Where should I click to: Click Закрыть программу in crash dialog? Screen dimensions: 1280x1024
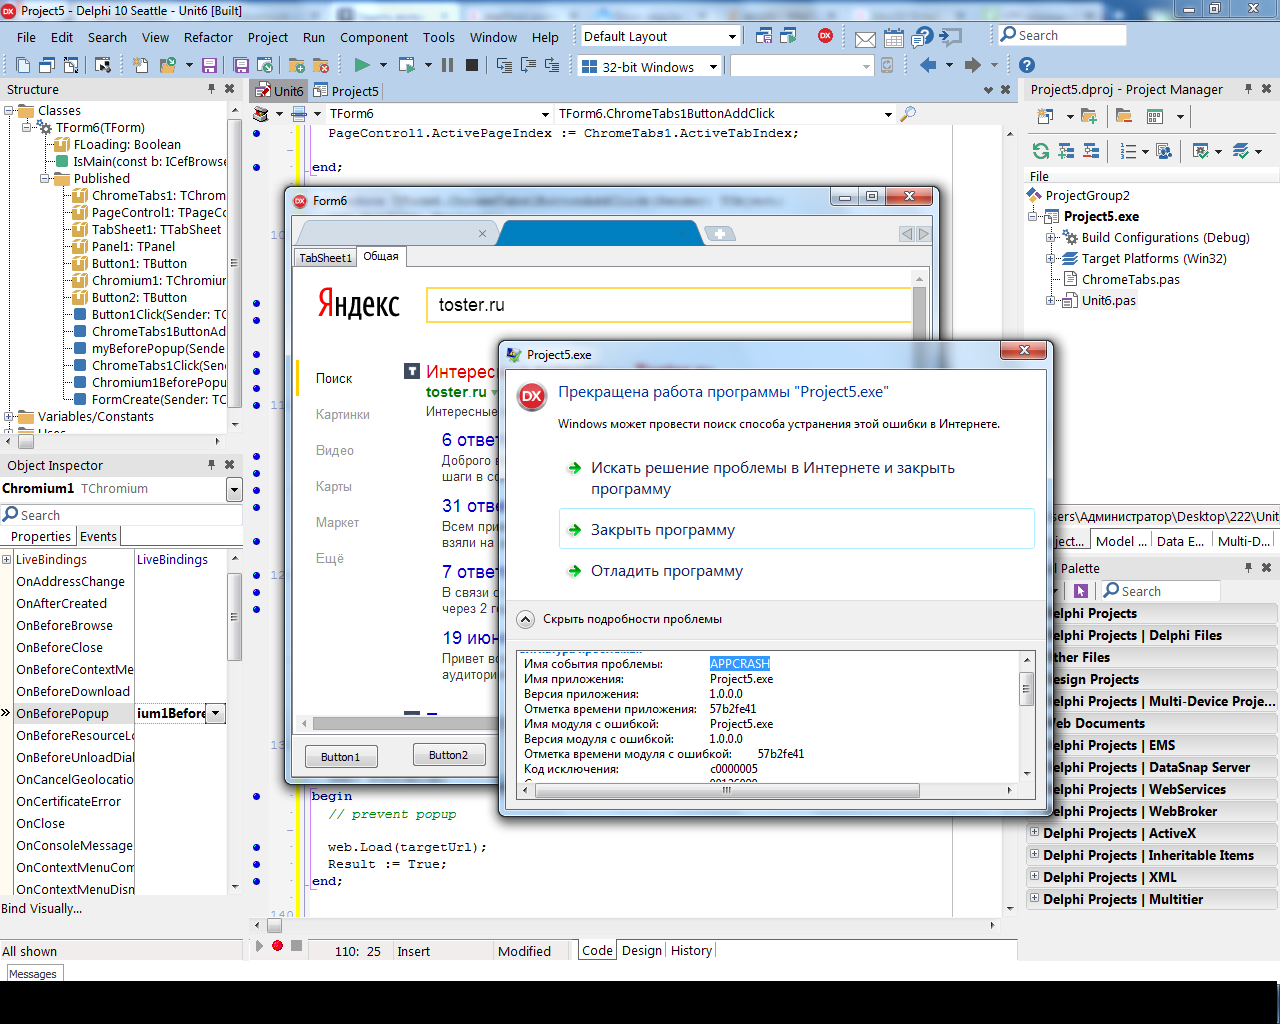coord(796,529)
